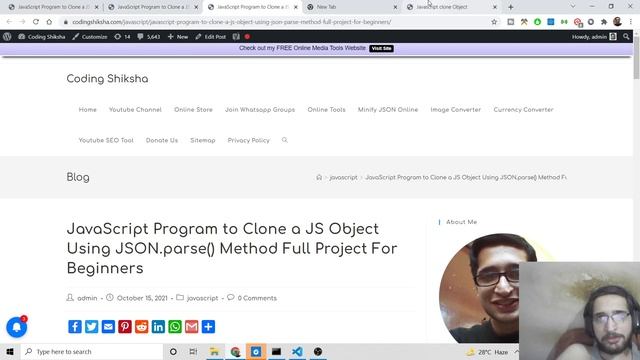
Task: Share post via blue Email icon
Action: coord(108,327)
